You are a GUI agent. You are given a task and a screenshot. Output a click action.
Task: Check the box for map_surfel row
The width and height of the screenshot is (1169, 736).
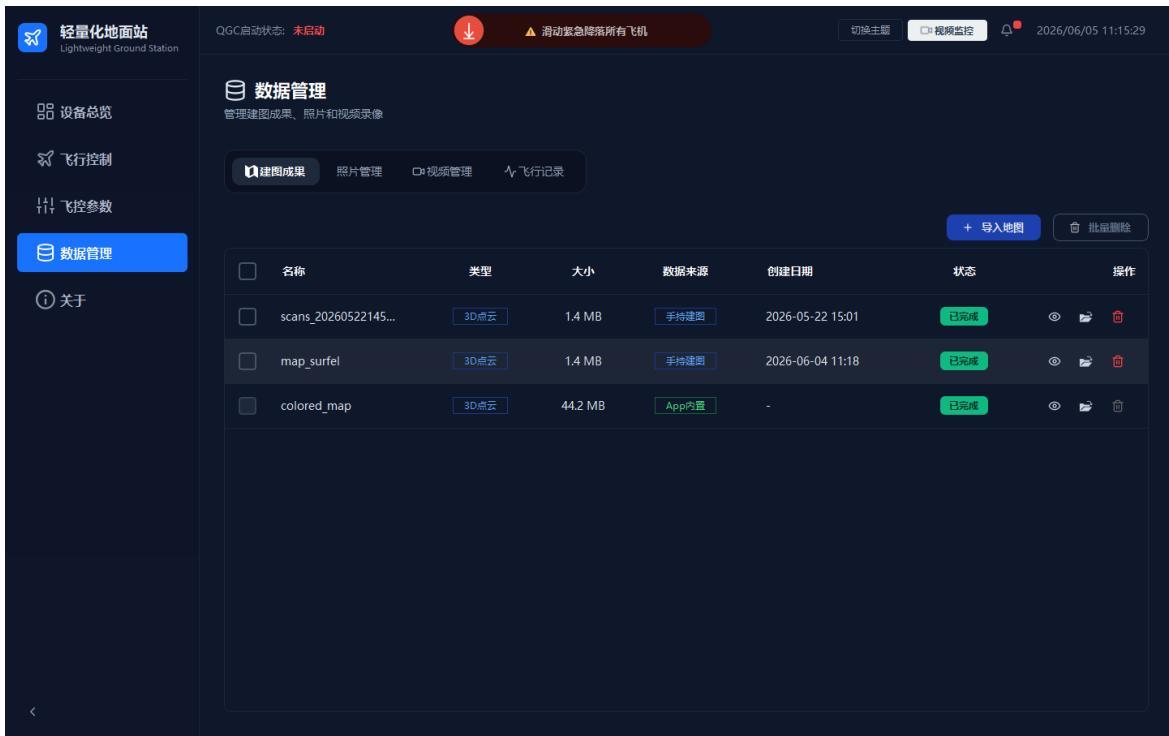click(248, 362)
